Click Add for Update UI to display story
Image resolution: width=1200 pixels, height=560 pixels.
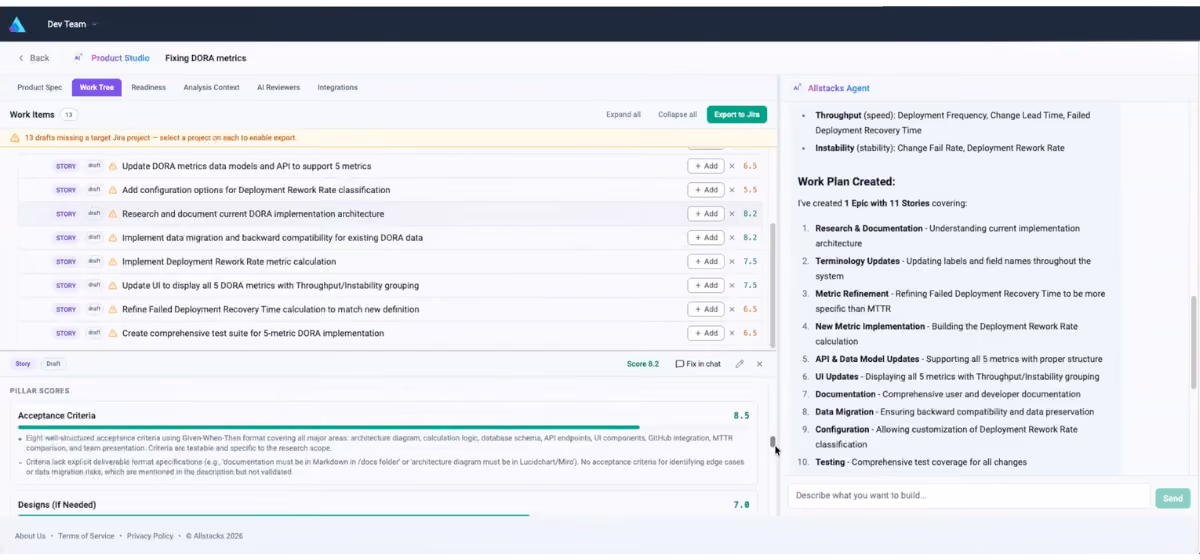[x=705, y=286]
